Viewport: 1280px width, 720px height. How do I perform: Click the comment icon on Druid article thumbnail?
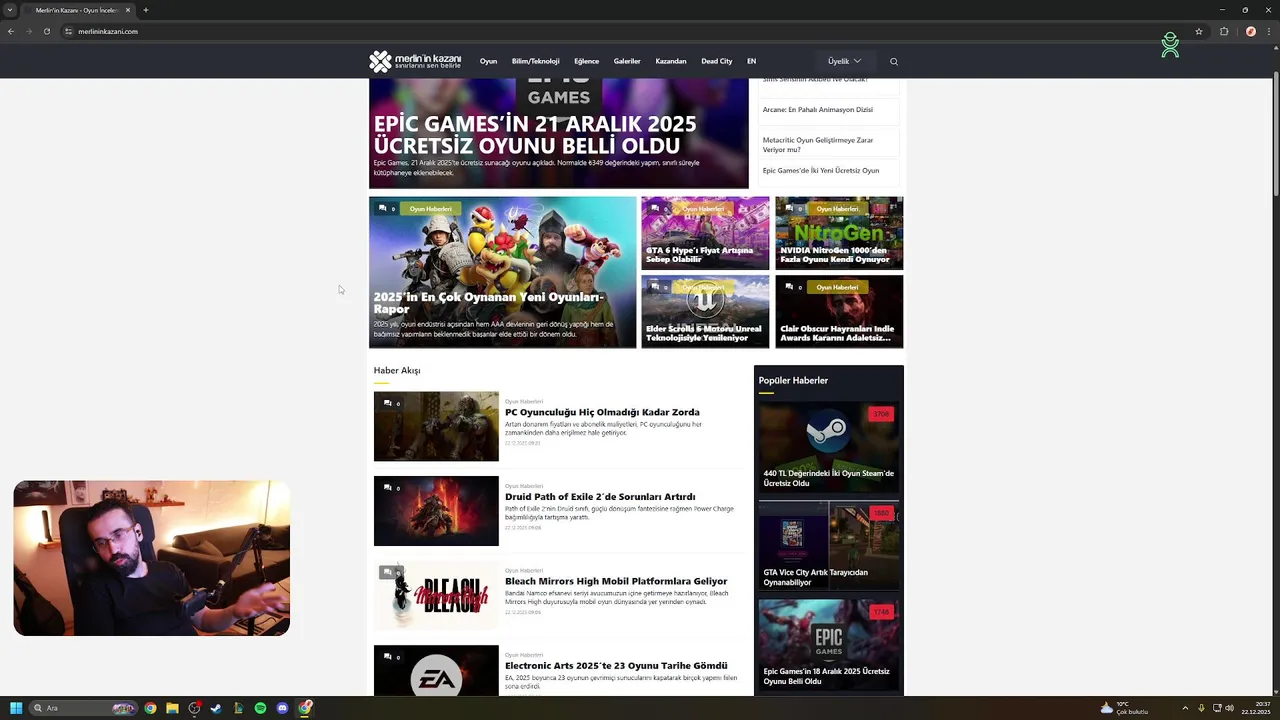tap(387, 488)
